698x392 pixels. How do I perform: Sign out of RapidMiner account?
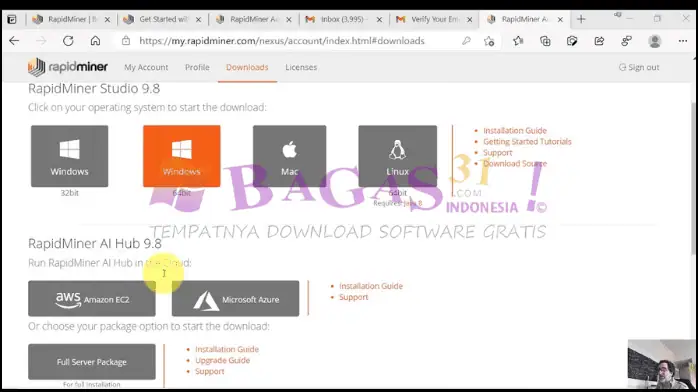click(639, 67)
